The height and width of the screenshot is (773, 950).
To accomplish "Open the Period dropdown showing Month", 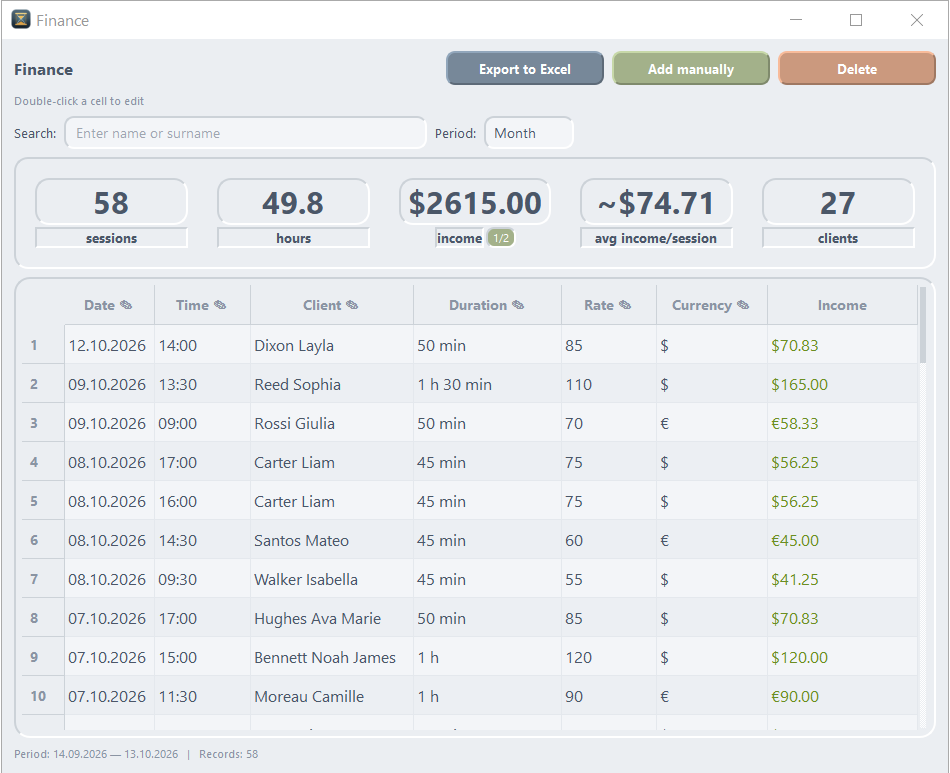I will (x=529, y=133).
